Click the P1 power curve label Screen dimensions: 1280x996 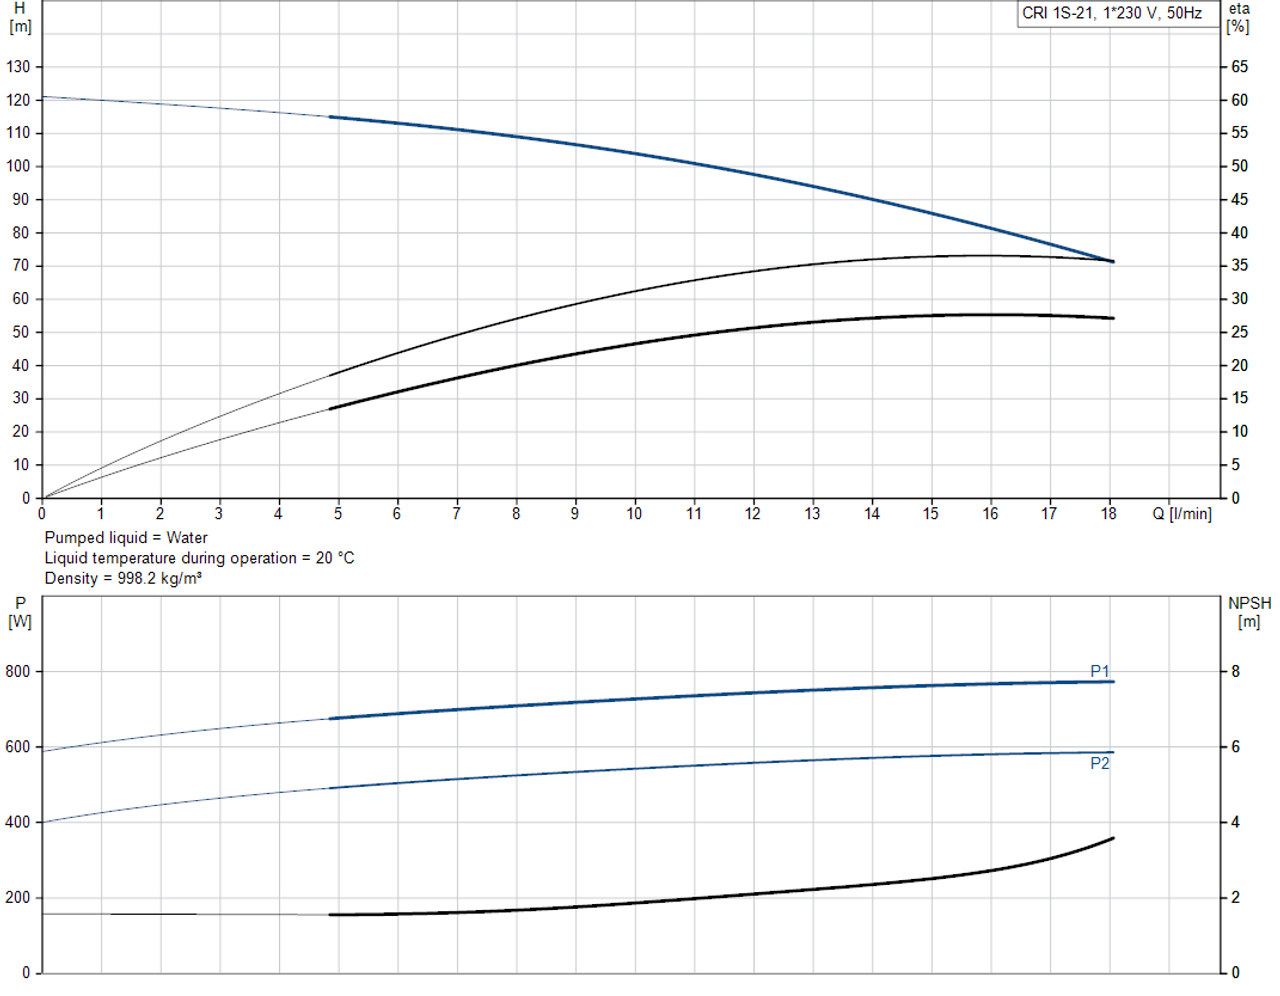[x=1099, y=671]
